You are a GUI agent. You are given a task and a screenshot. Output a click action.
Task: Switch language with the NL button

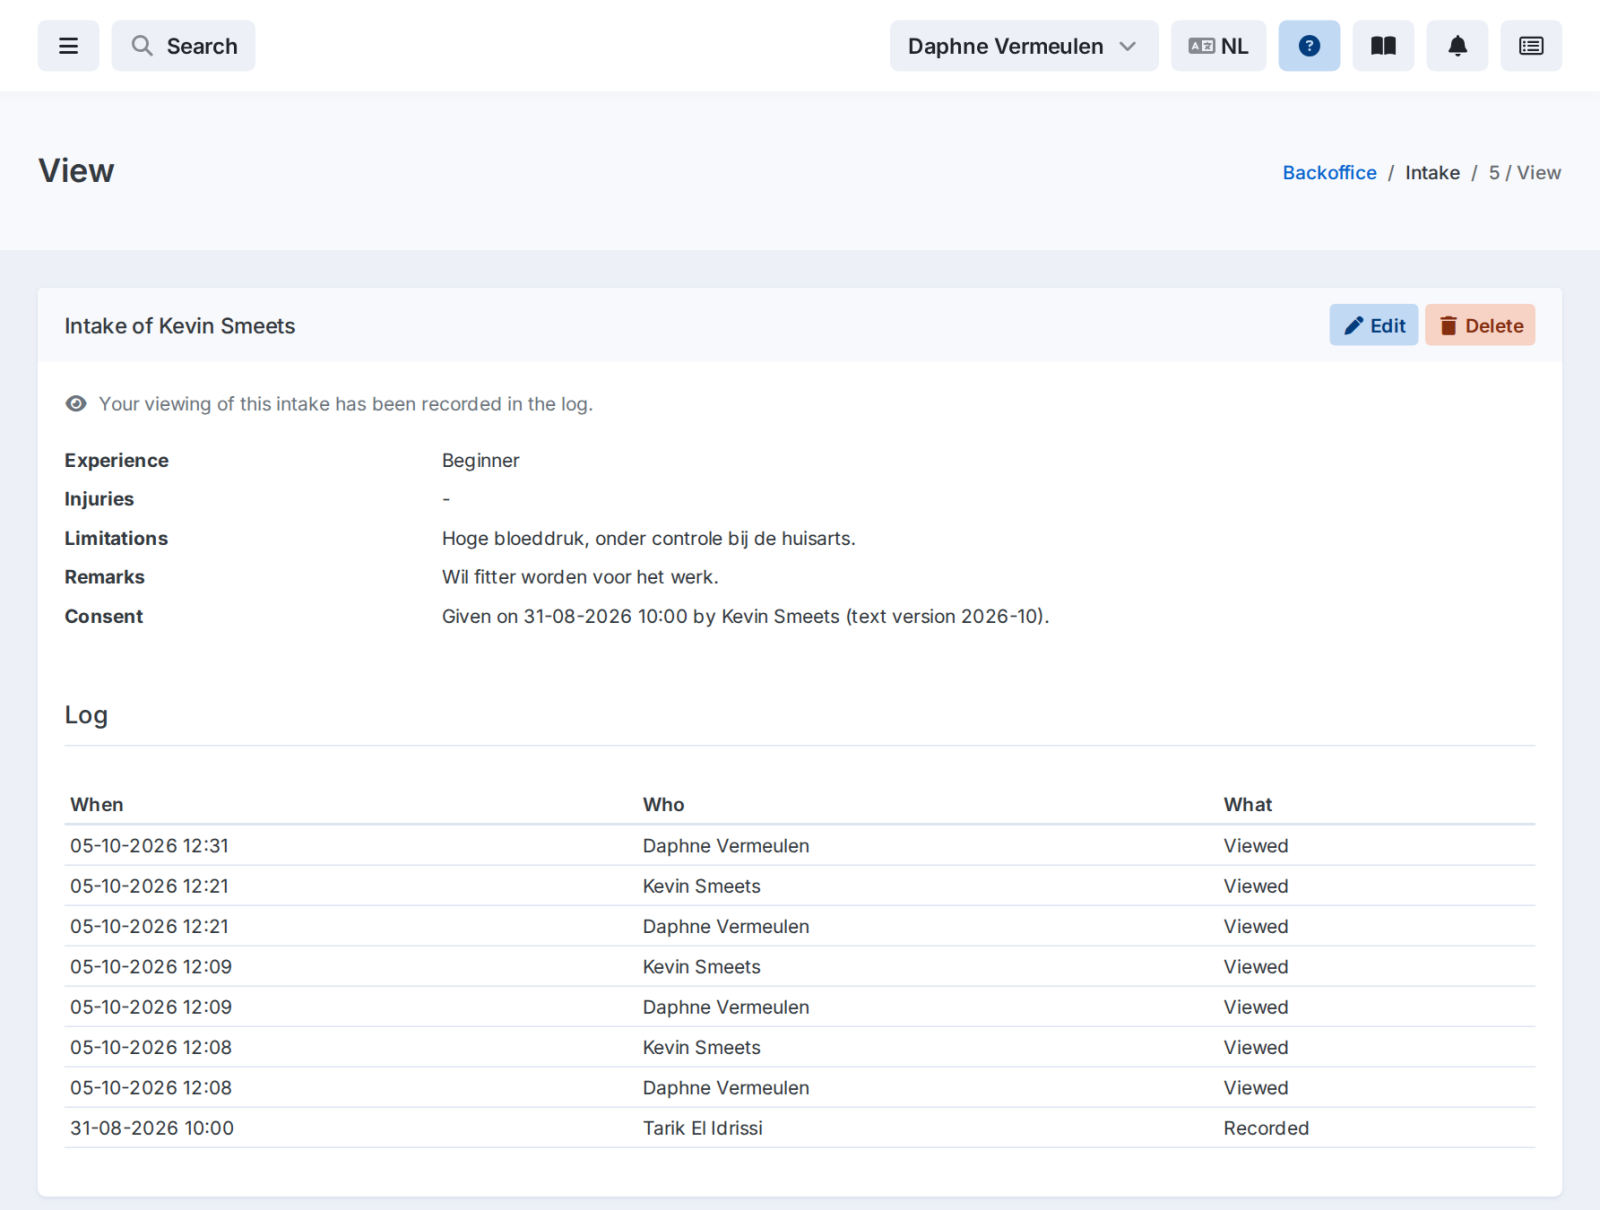tap(1218, 46)
